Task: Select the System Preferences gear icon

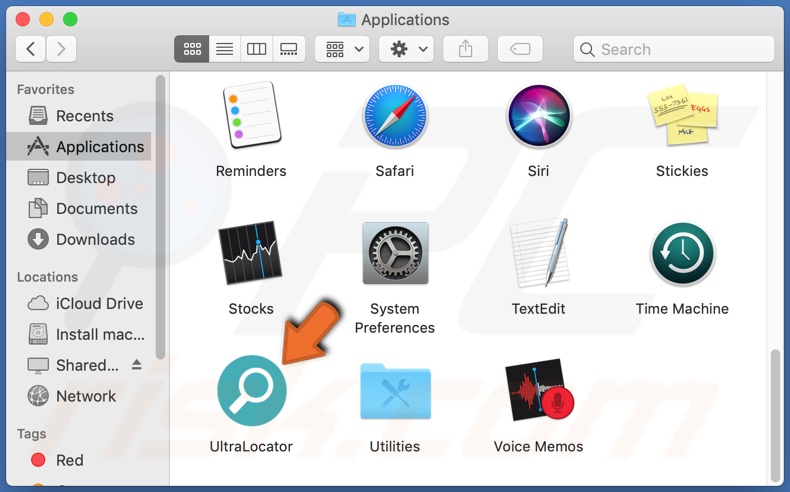Action: tap(395, 253)
